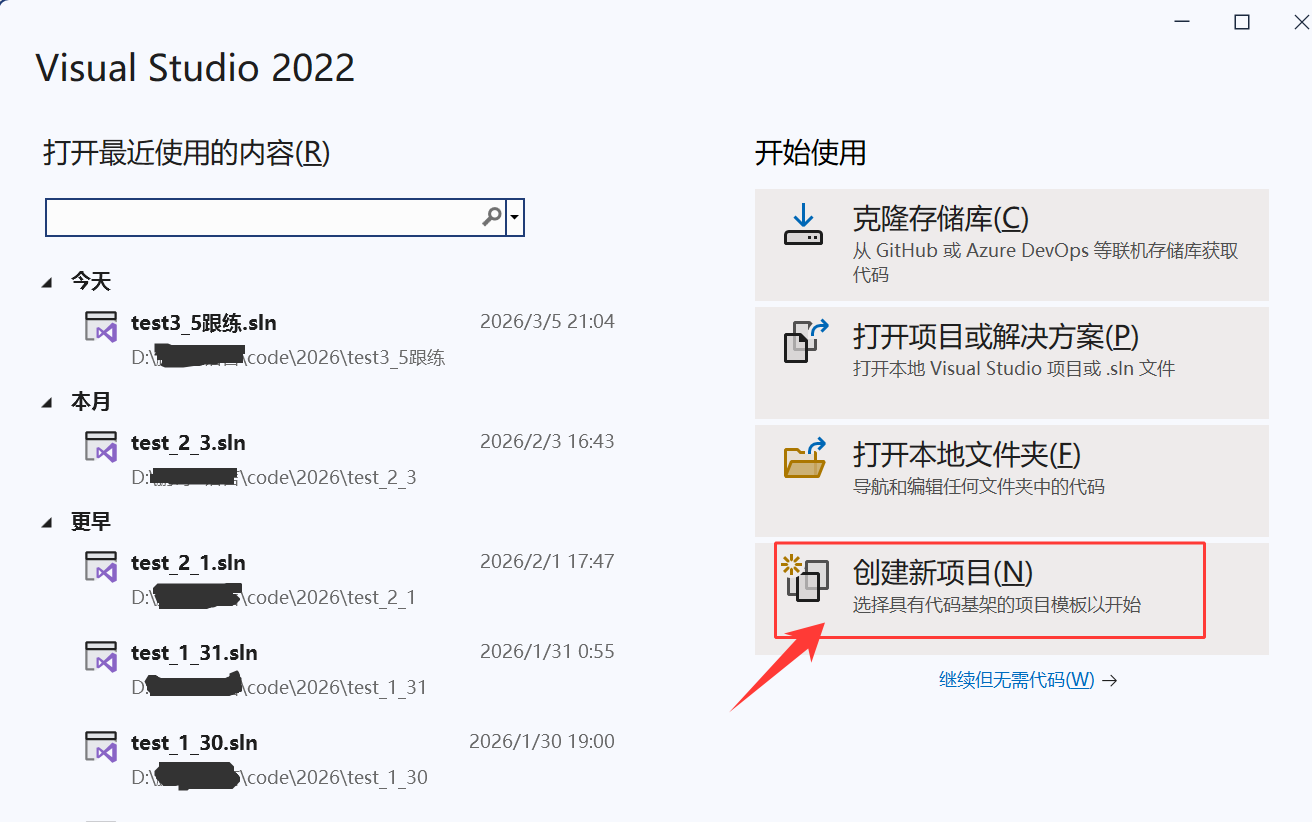Image resolution: width=1312 pixels, height=822 pixels.
Task: Click the Create new project icon
Action: 804,578
